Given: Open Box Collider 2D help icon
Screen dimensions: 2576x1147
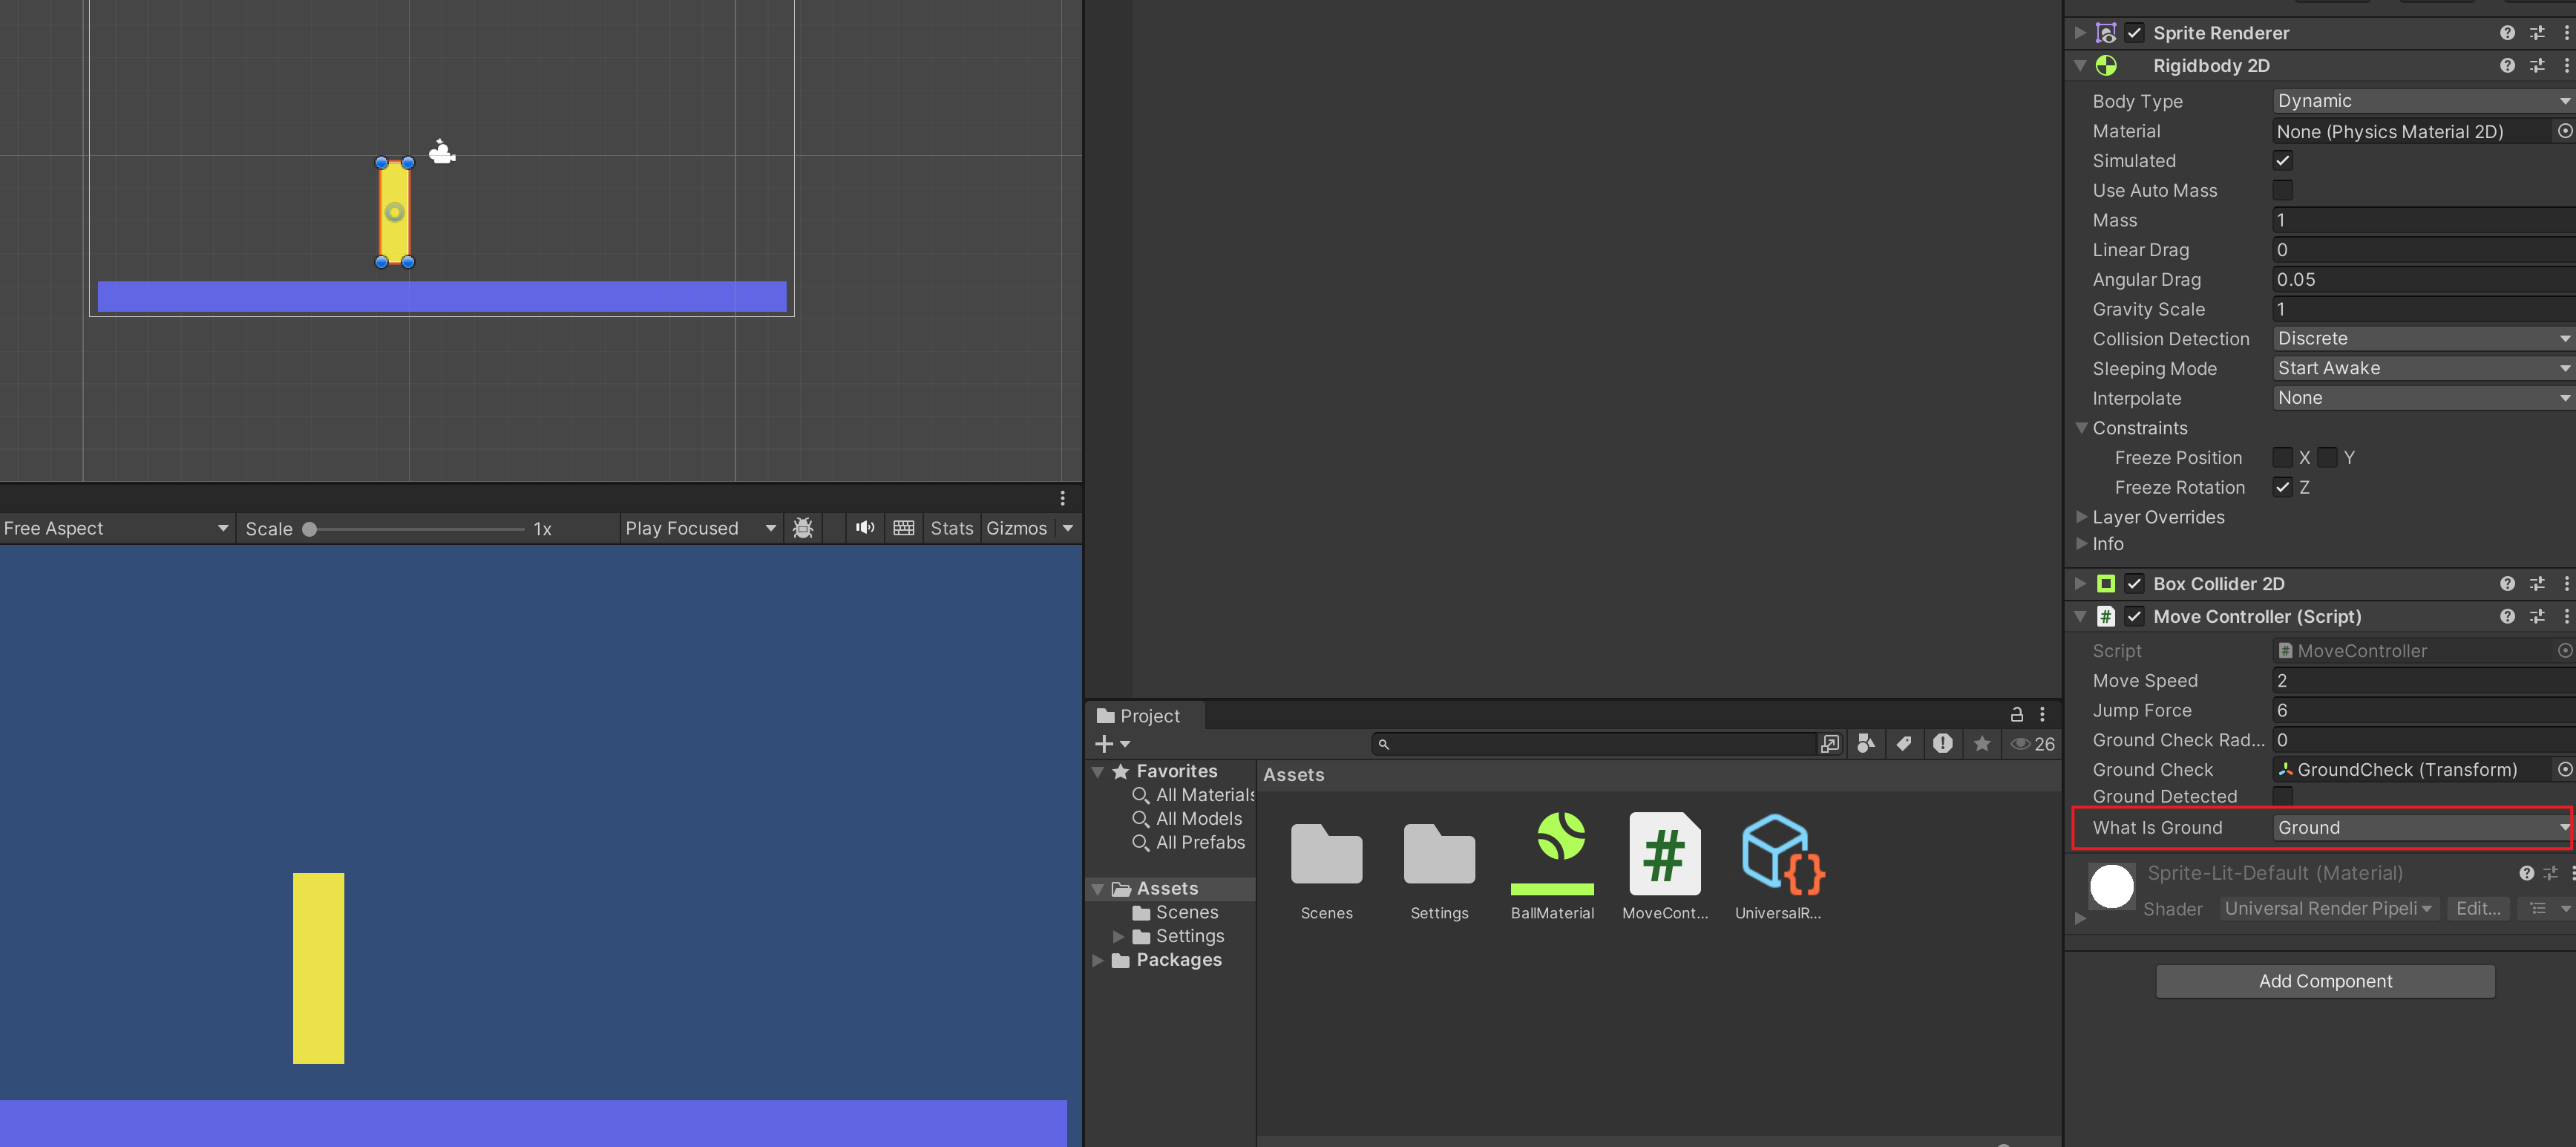Looking at the screenshot, I should [2507, 584].
